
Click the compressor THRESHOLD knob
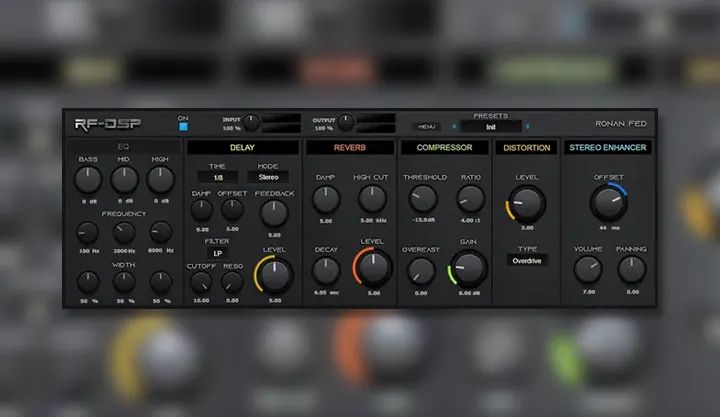point(422,199)
